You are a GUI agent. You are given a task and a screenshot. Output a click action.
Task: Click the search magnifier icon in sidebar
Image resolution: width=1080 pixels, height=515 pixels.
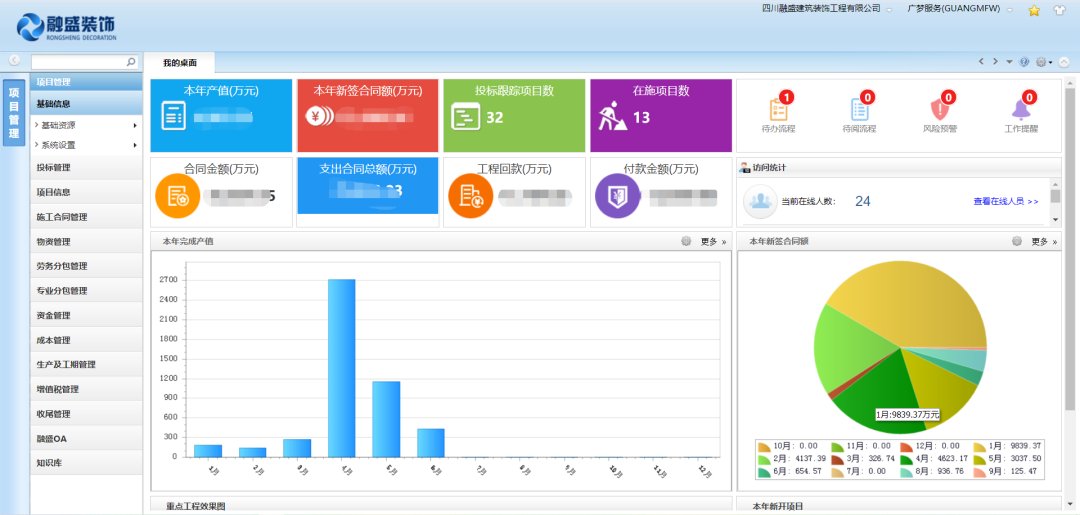pyautogui.click(x=131, y=62)
